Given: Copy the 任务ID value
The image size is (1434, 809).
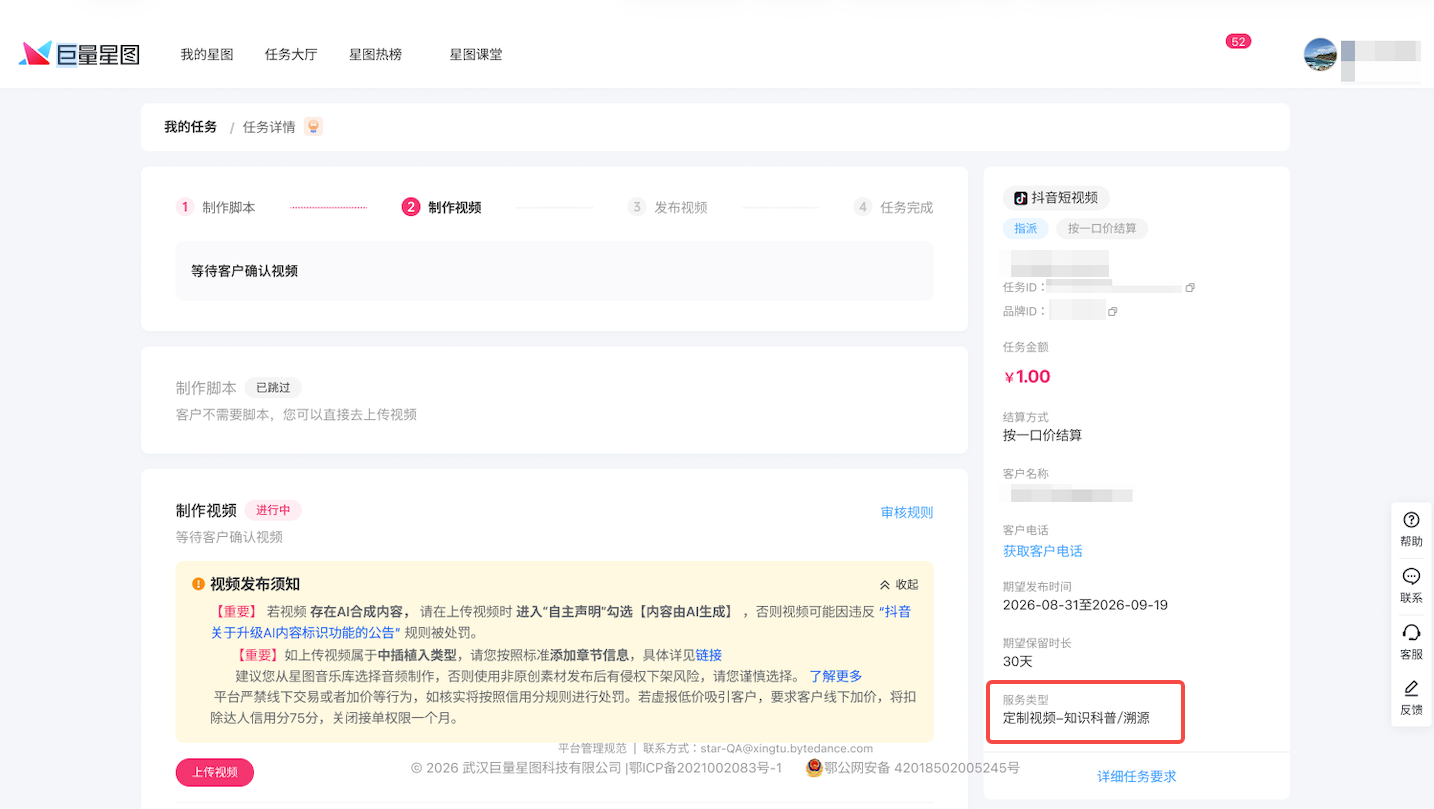Looking at the screenshot, I should tap(1190, 288).
